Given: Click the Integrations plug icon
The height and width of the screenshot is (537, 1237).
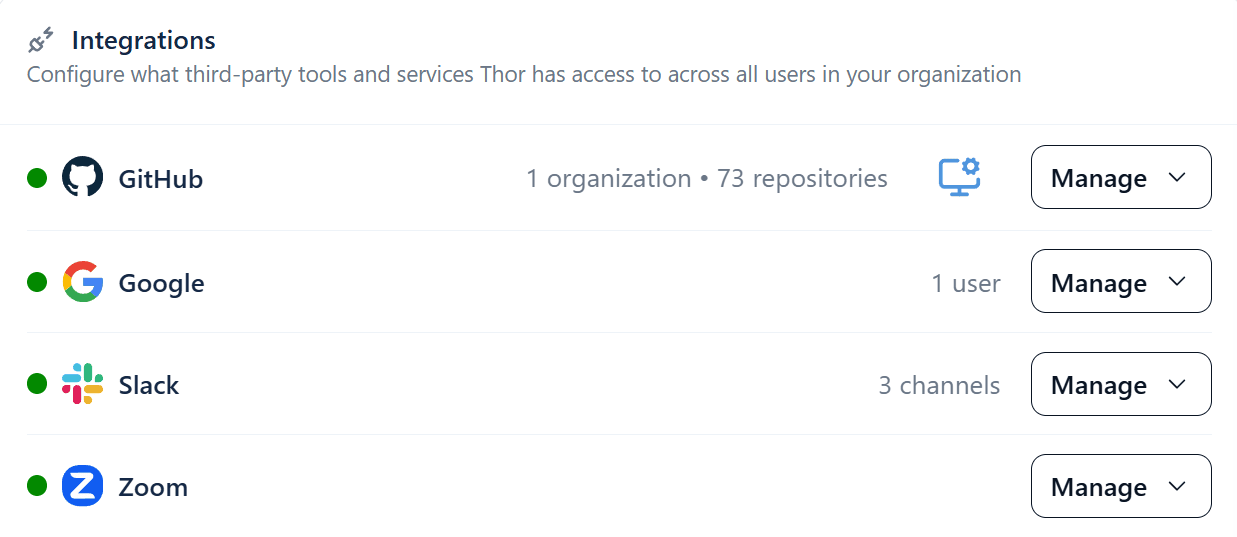Looking at the screenshot, I should [41, 41].
